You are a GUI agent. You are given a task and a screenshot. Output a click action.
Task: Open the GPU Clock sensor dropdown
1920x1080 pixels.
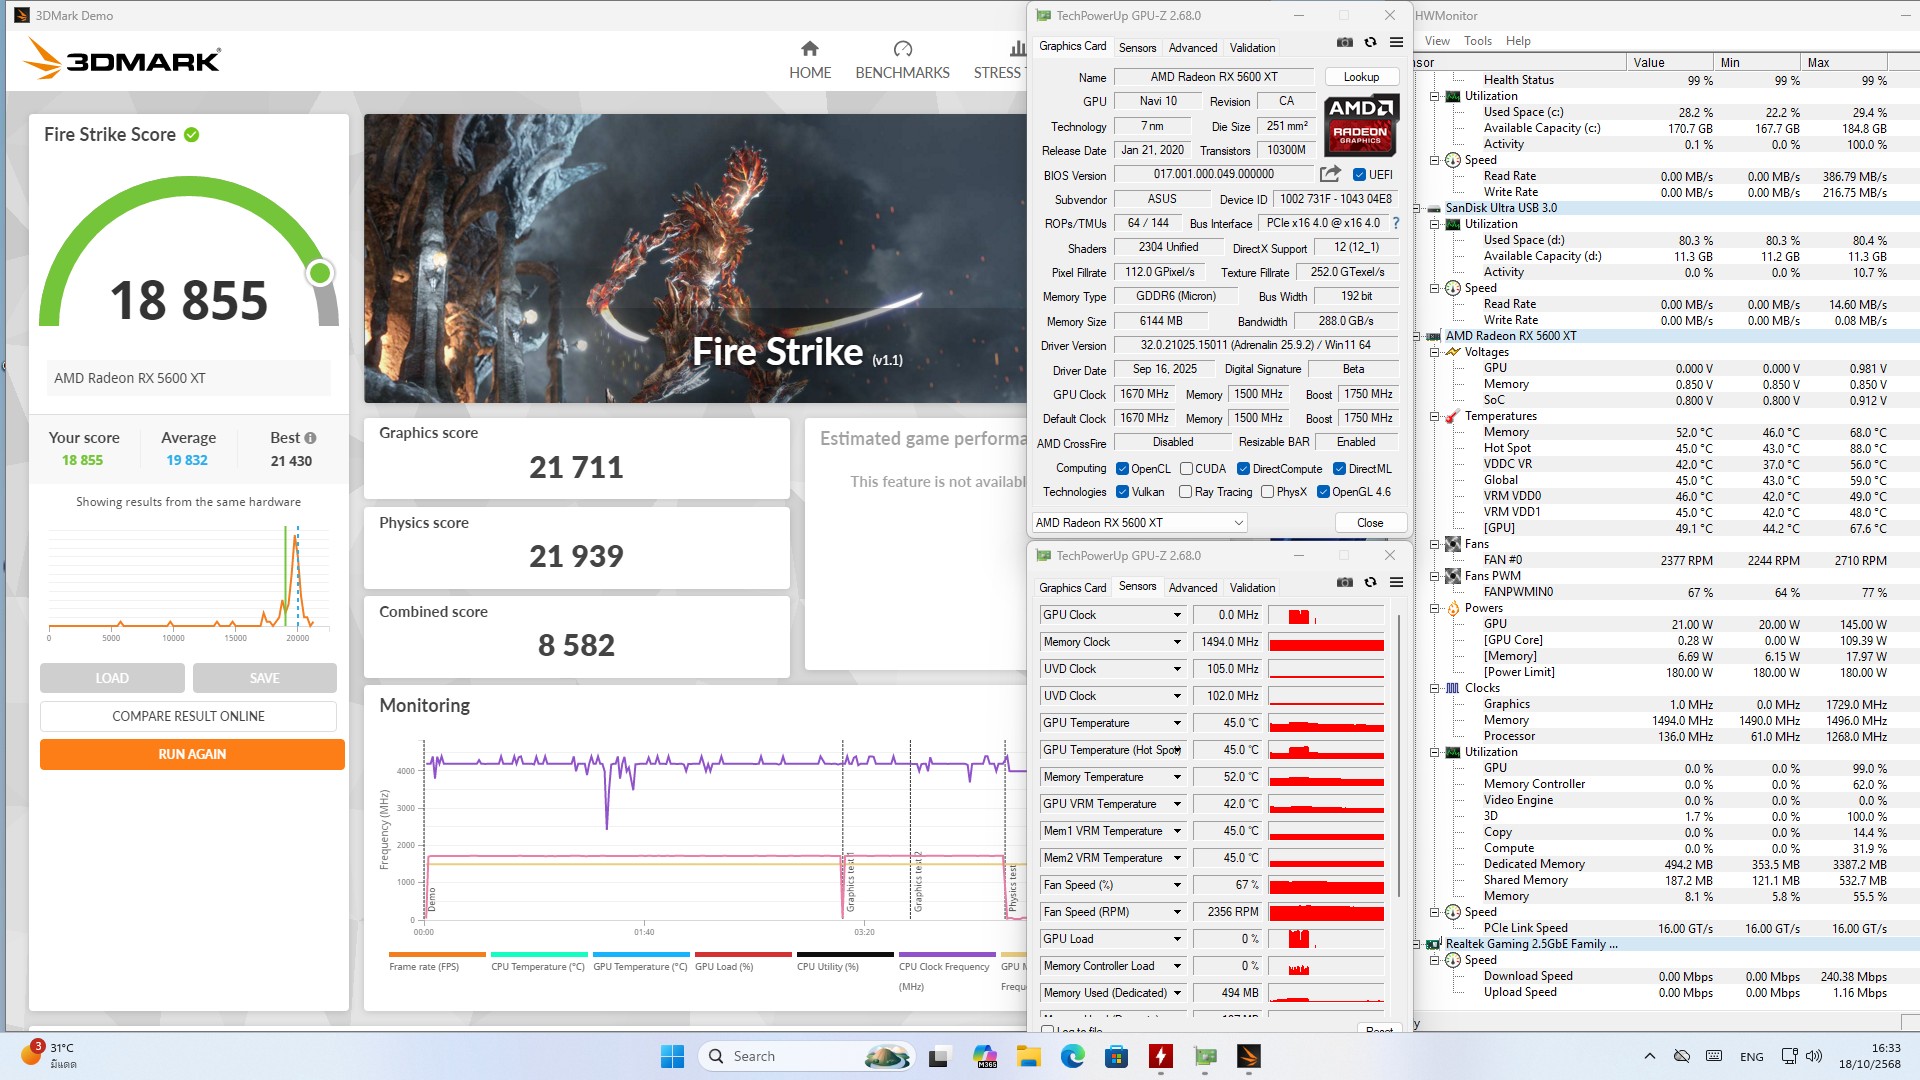point(1177,615)
